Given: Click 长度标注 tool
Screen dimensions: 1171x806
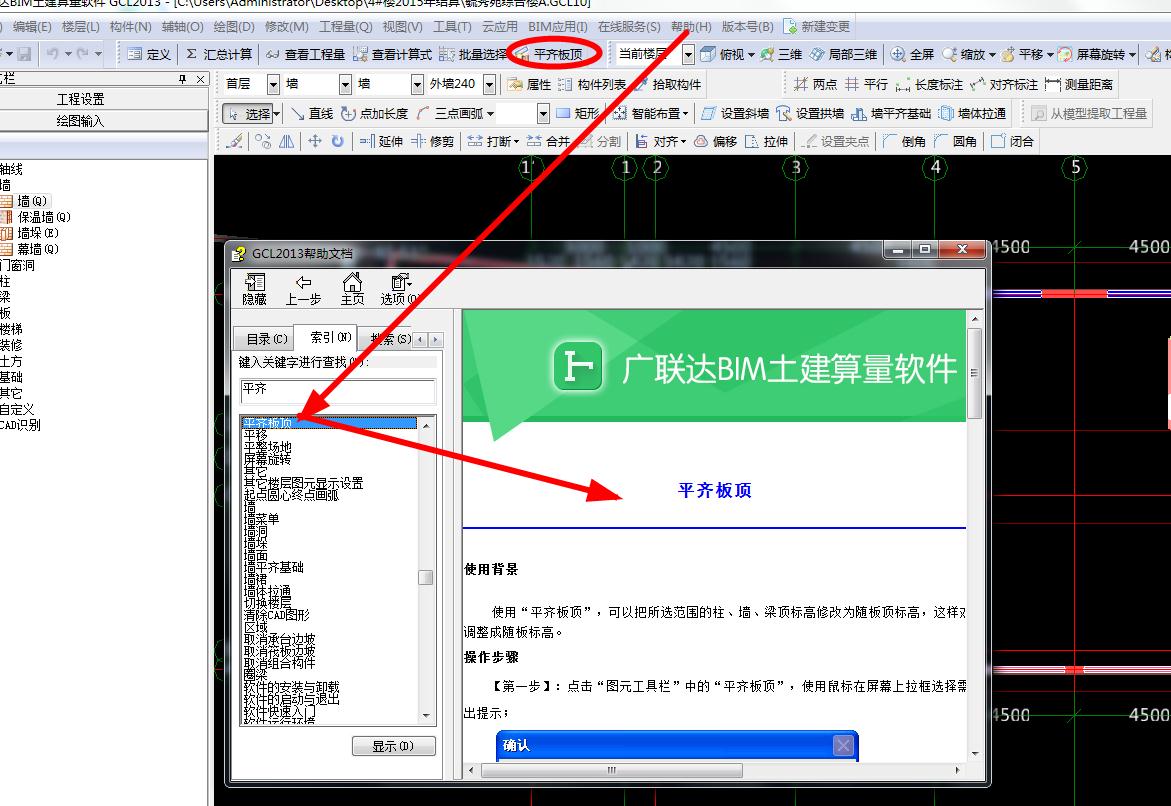Looking at the screenshot, I should coord(929,84).
